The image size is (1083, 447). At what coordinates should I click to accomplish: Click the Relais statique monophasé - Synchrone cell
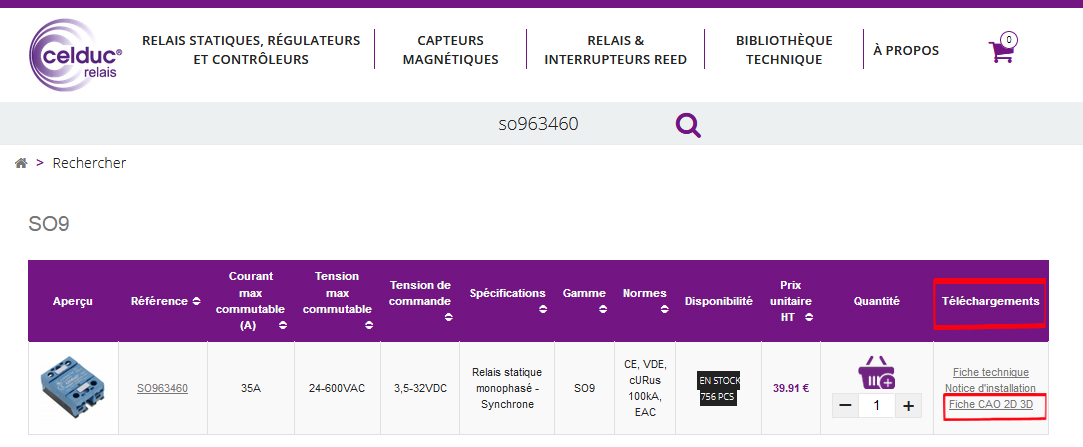pos(507,388)
